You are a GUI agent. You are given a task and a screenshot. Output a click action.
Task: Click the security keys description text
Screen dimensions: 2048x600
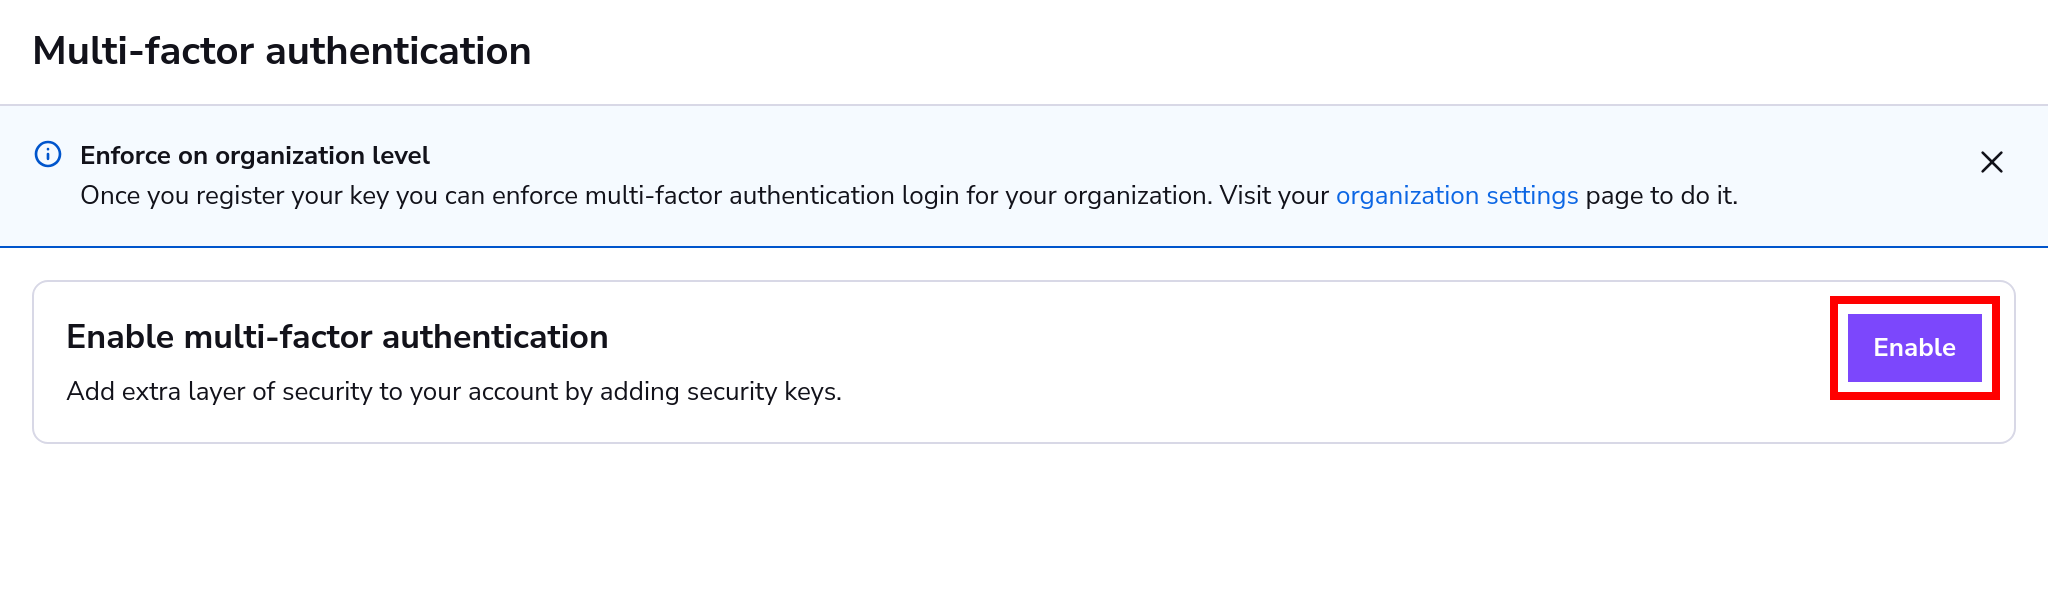tap(455, 391)
